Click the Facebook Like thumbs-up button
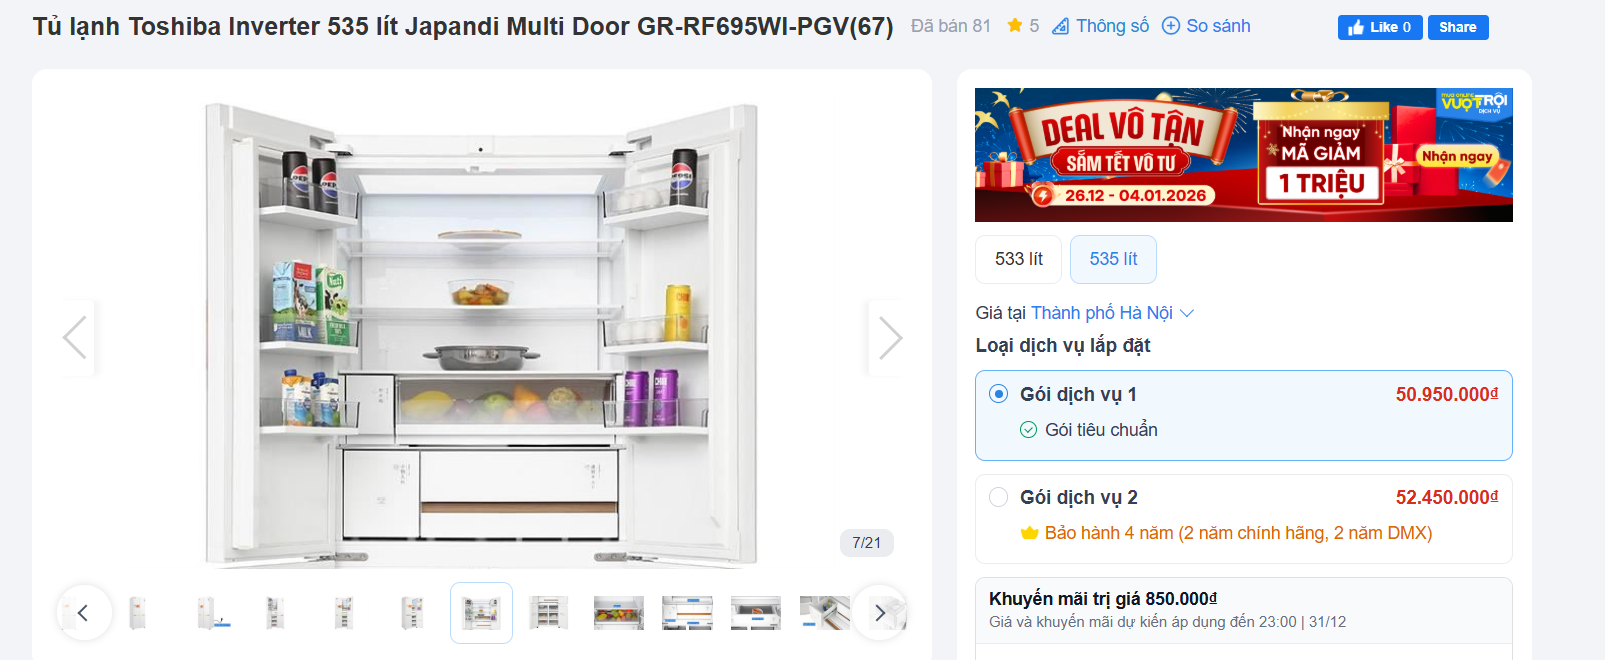1605x660 pixels. tap(1380, 27)
